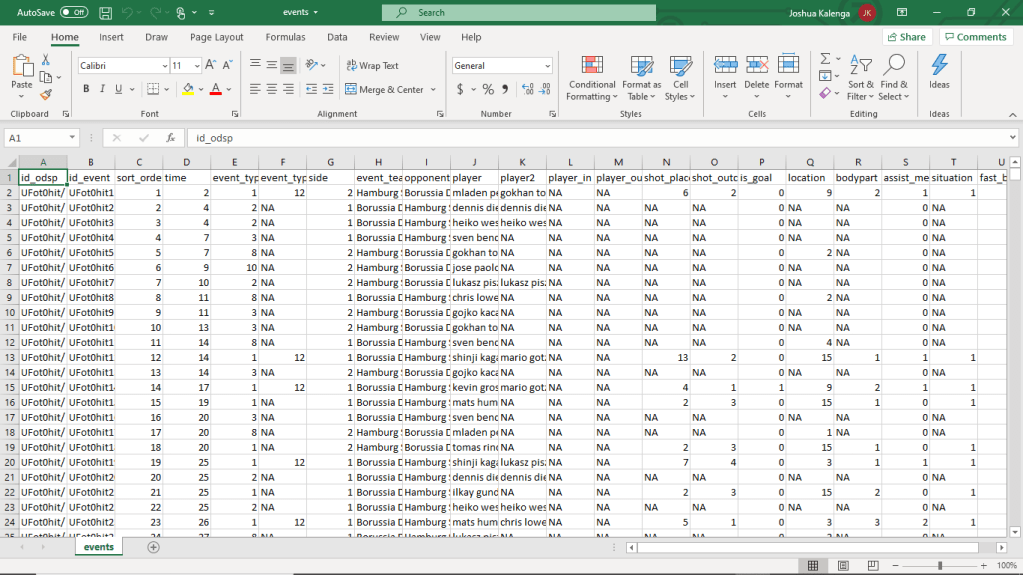Open Conditional Formatting in Styles group

[591, 77]
